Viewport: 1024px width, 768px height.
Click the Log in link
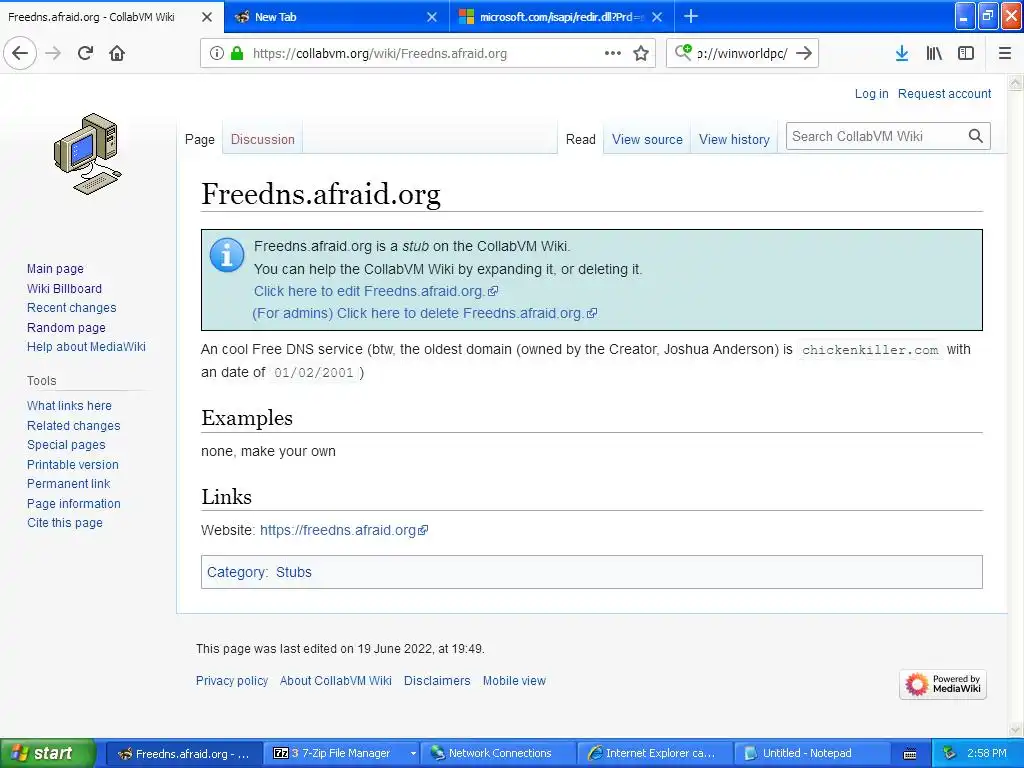point(871,93)
